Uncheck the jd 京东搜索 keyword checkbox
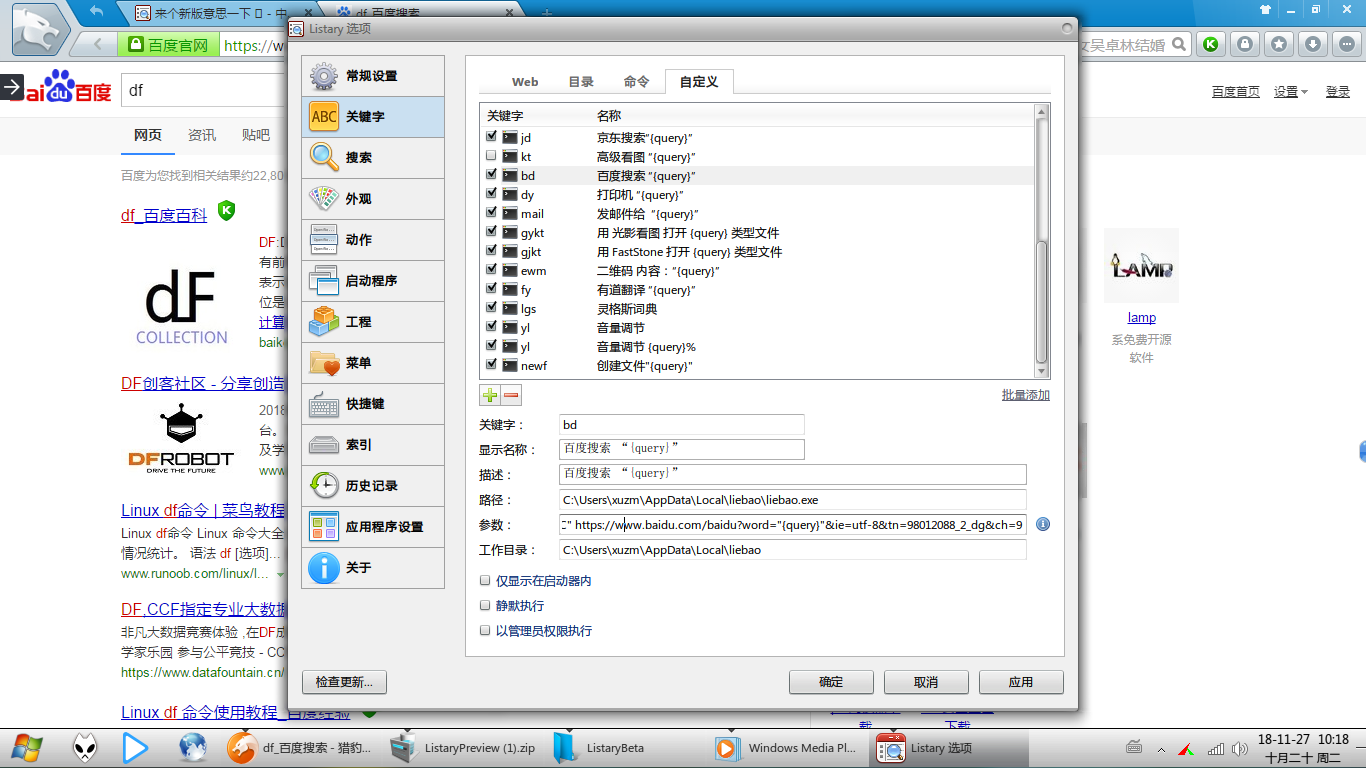The height and width of the screenshot is (768, 1366). click(491, 137)
